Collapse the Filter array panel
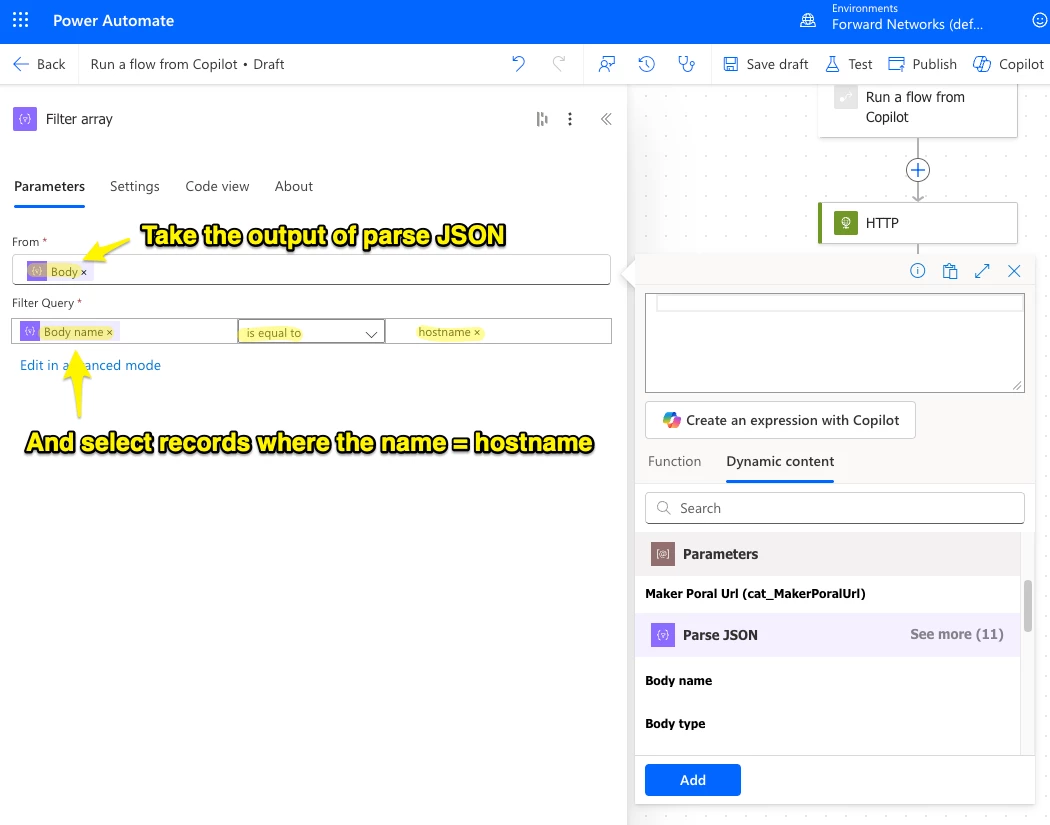Viewport: 1050px width, 825px height. coord(606,119)
